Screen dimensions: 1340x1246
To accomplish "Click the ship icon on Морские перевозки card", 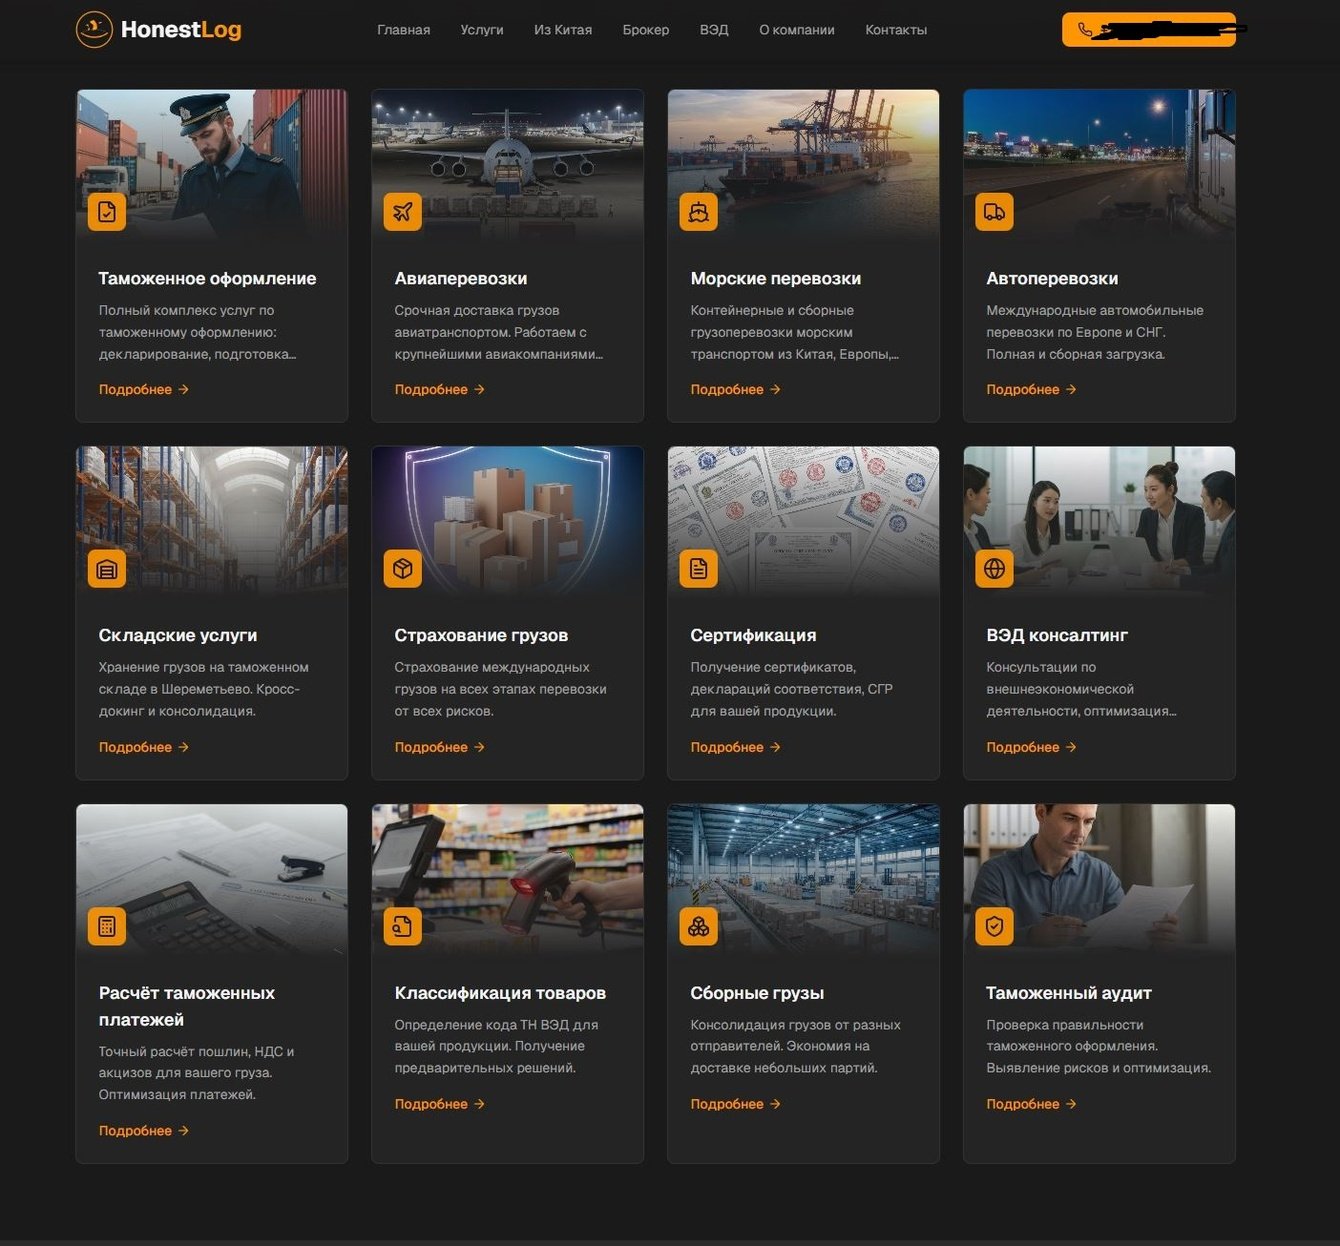I will (698, 212).
